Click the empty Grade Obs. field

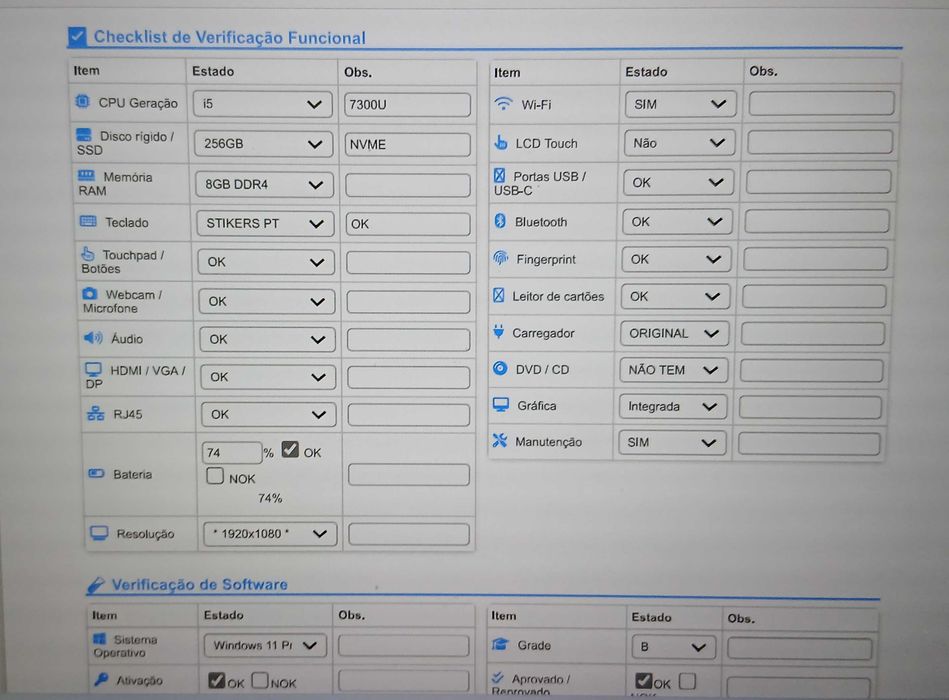(800, 649)
